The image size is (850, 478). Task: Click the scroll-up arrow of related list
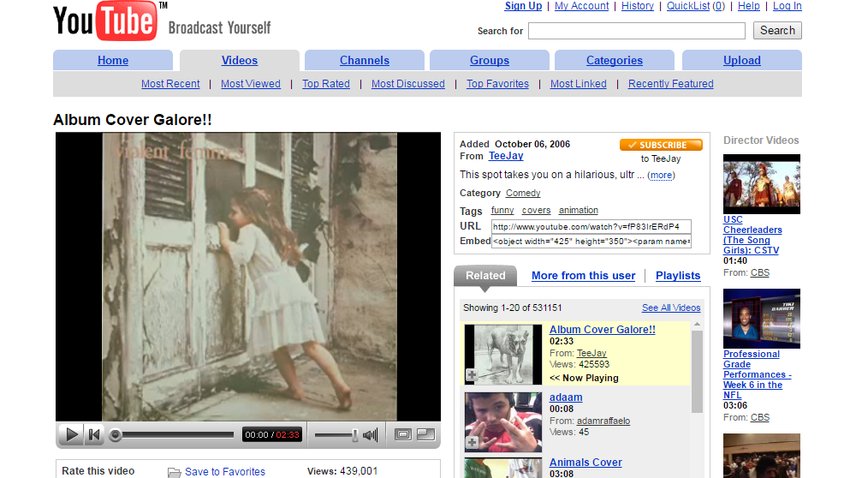pyautogui.click(x=697, y=325)
